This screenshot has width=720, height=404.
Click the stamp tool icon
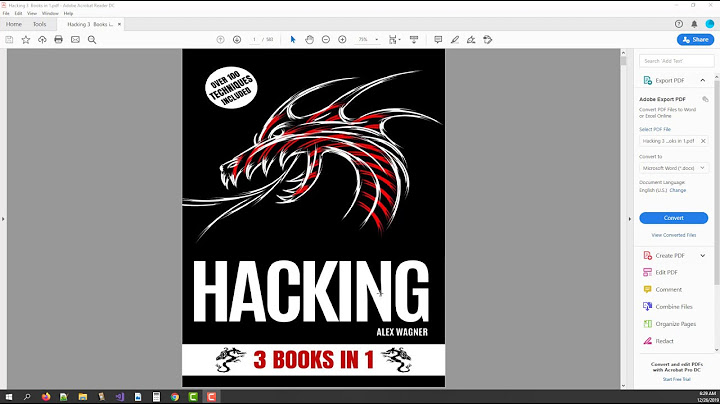[x=488, y=40]
